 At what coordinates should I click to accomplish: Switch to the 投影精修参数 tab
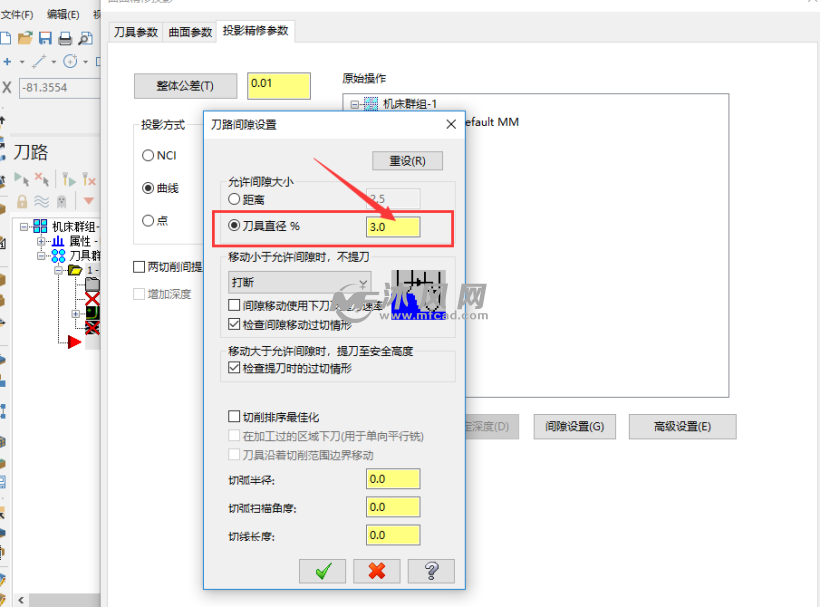pos(255,31)
